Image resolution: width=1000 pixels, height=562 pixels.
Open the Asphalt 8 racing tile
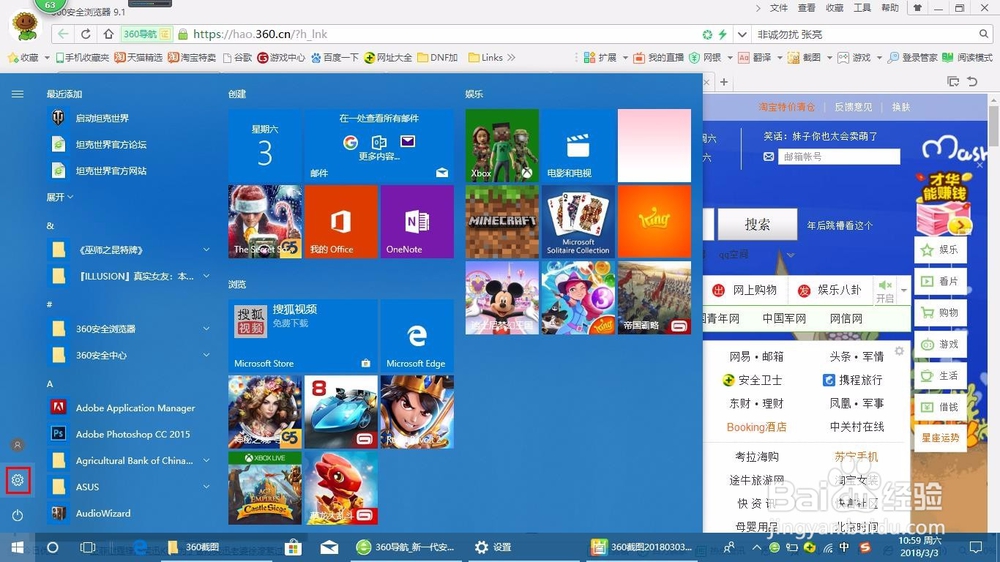pyautogui.click(x=341, y=412)
